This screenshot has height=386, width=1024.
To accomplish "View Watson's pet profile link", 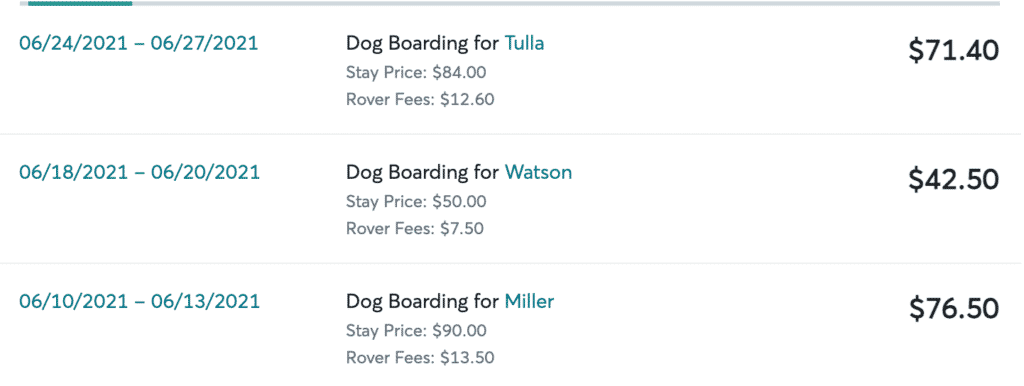I will pyautogui.click(x=538, y=172).
